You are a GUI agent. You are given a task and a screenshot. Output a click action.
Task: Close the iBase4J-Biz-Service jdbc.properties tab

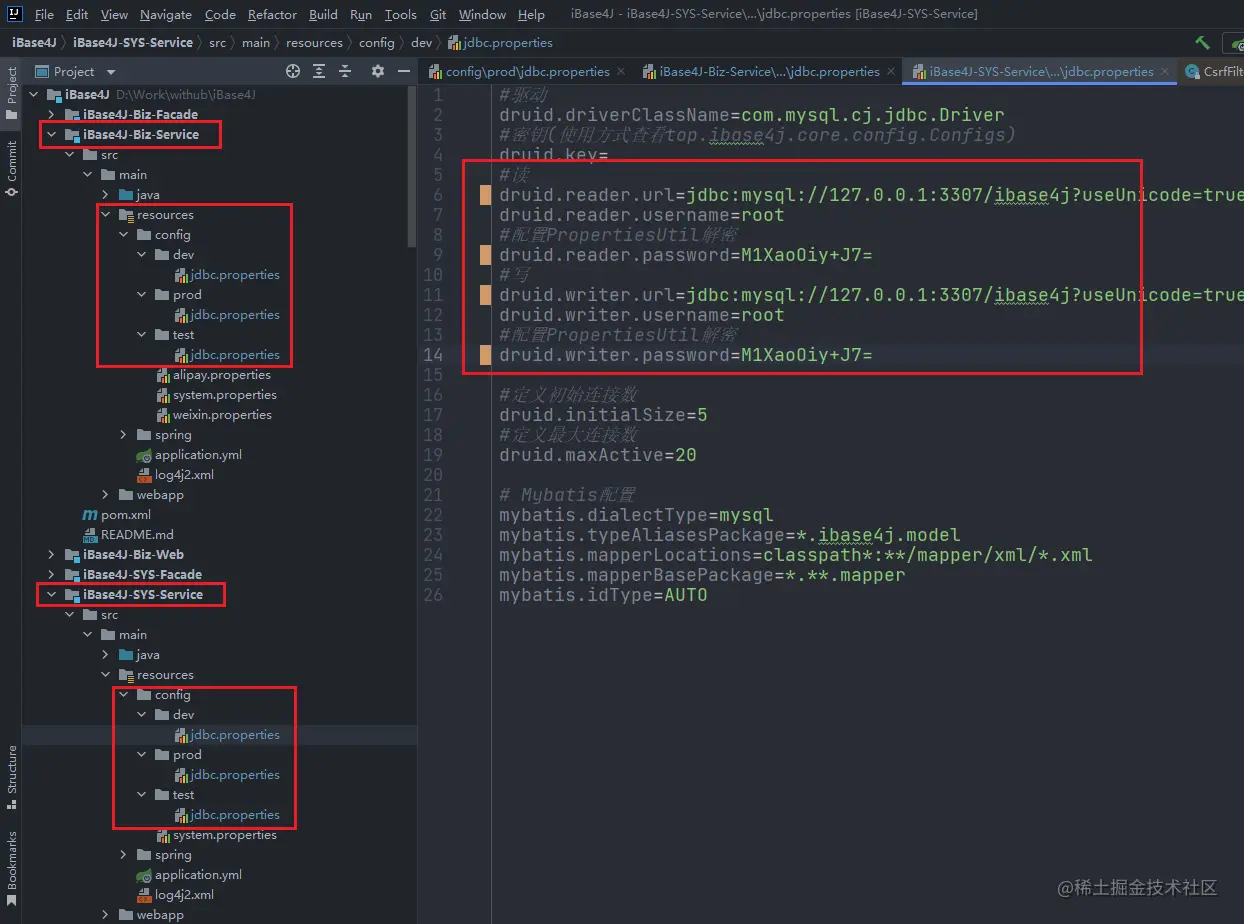coord(891,71)
